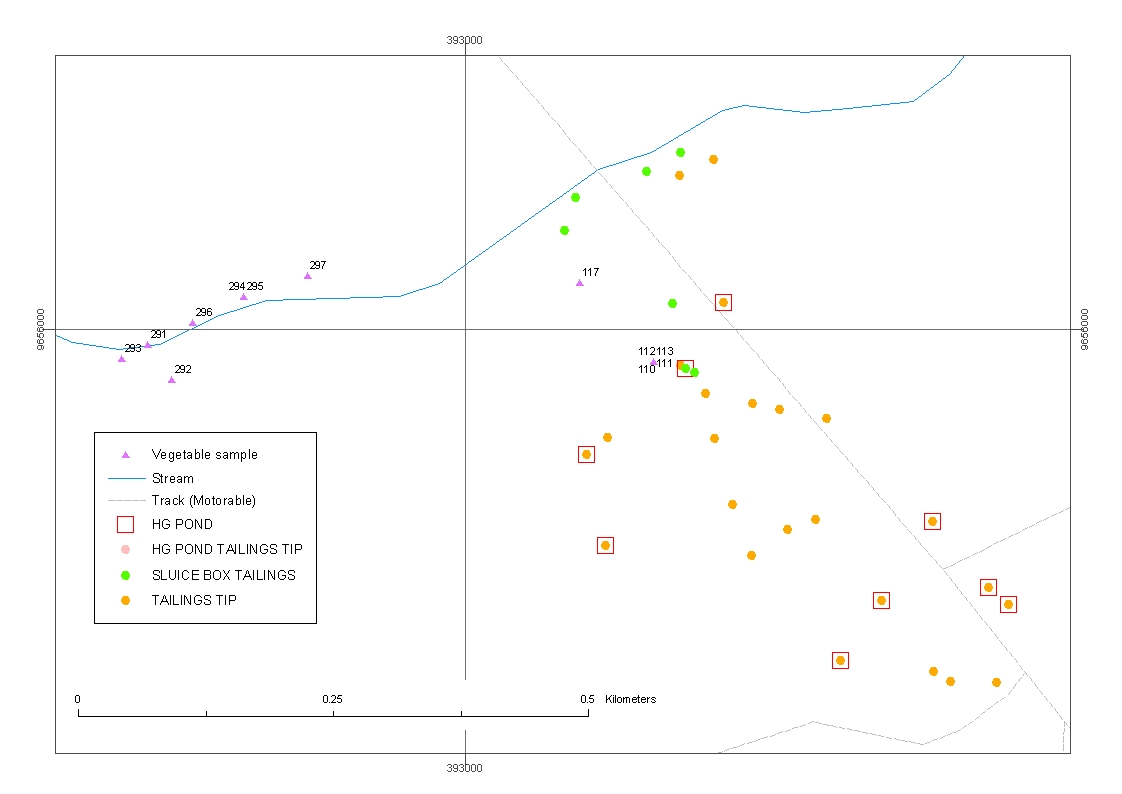Select the triangle marker labeled 292
The image size is (1122, 794).
[172, 380]
